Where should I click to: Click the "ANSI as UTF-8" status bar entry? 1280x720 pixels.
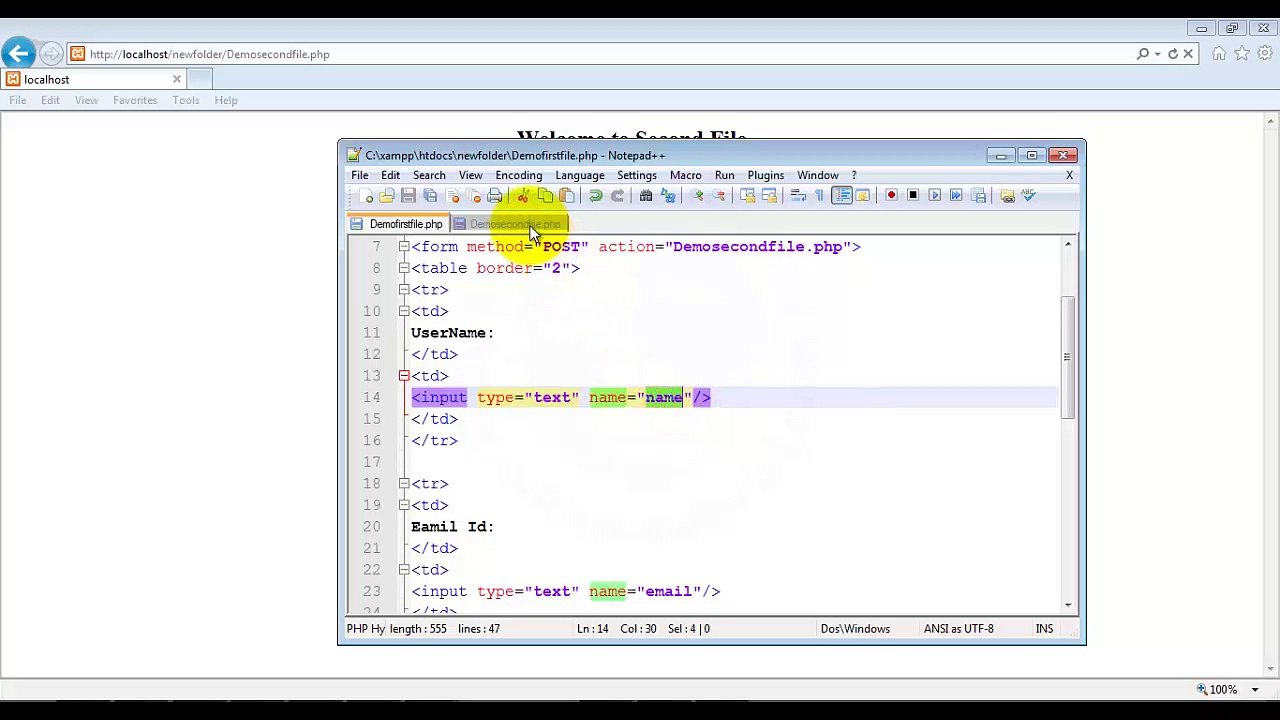(x=958, y=629)
